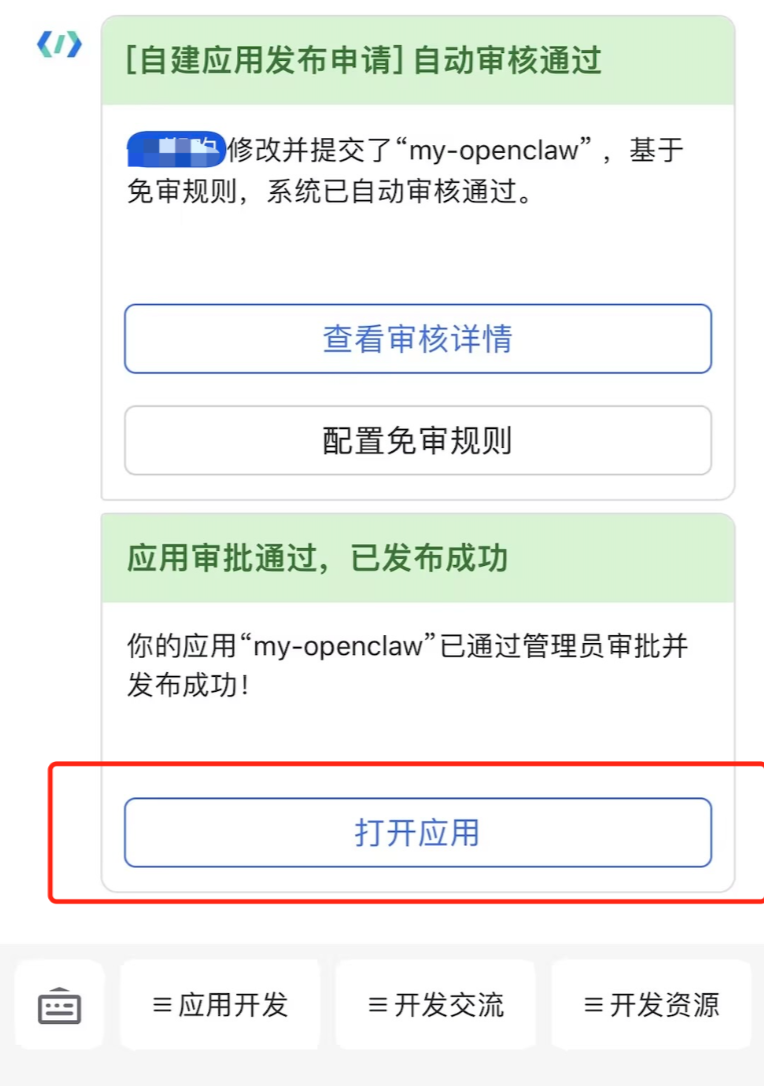764x1086 pixels.
Task: Click the developer assistant bot avatar
Action: pyautogui.click(x=59, y=45)
